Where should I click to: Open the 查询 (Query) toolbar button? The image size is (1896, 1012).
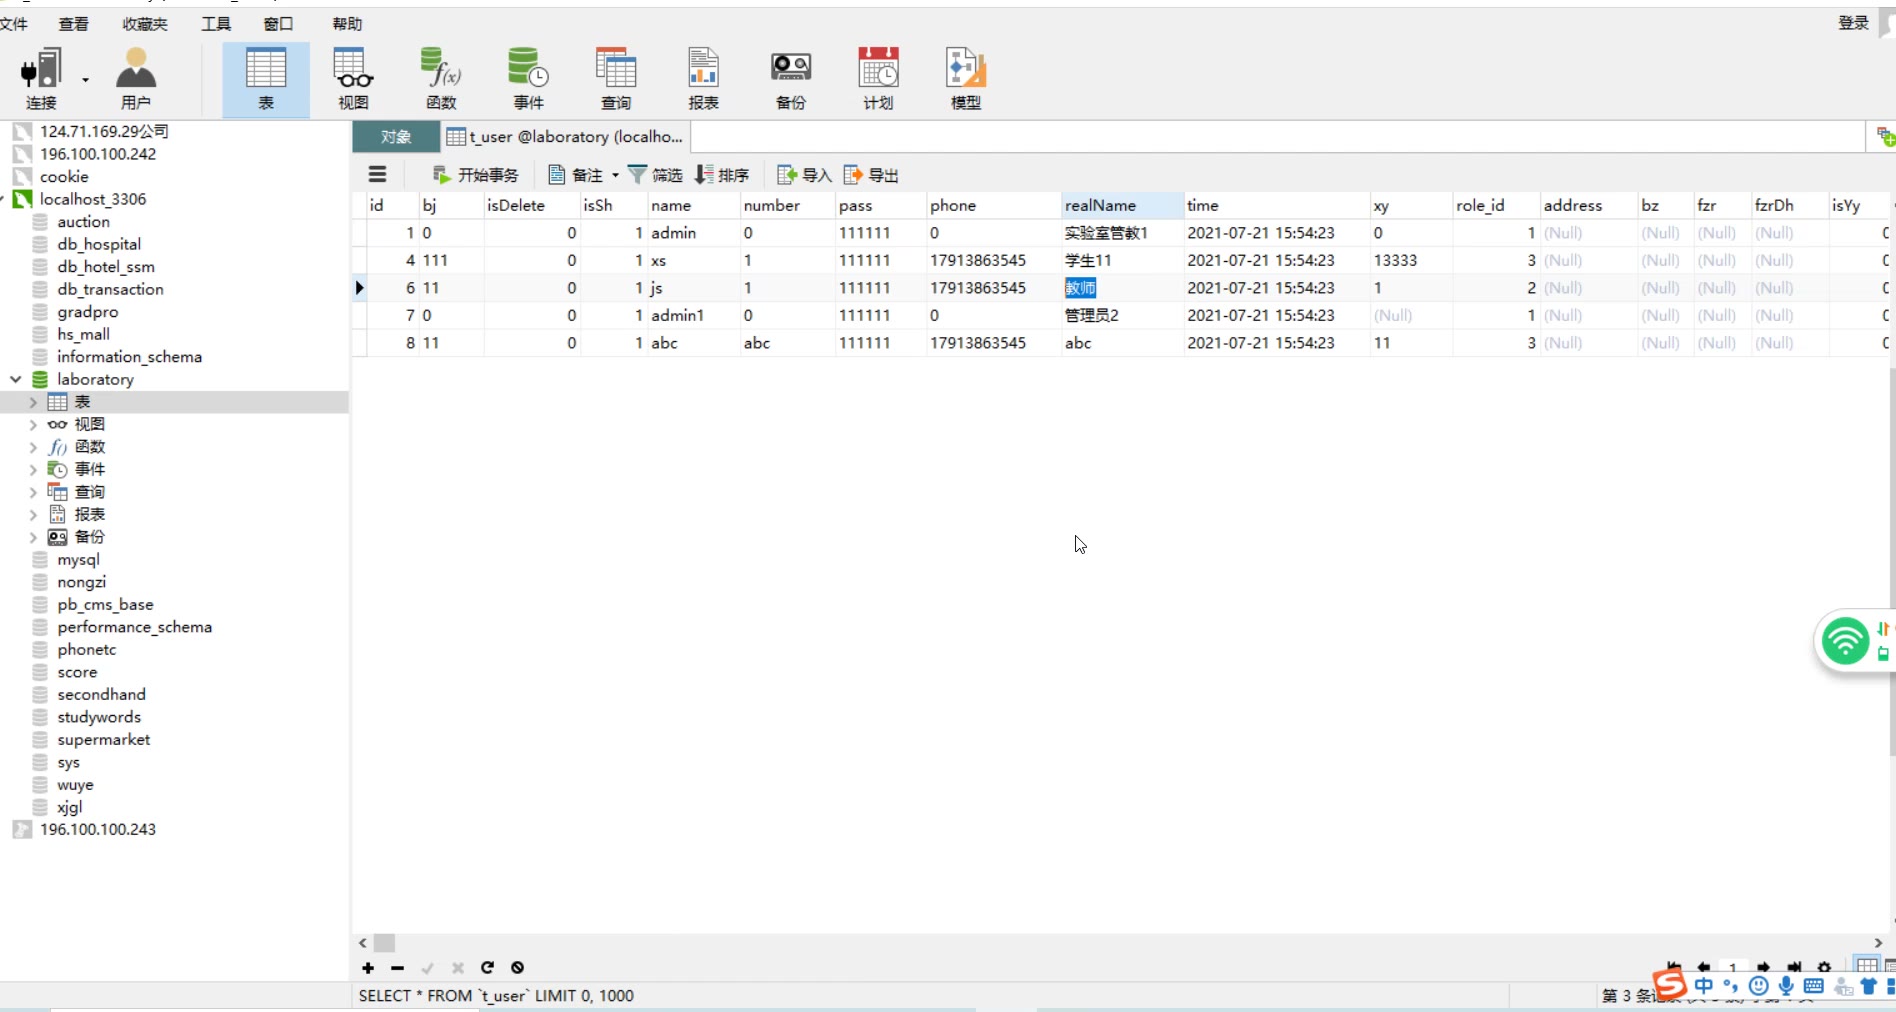click(x=616, y=79)
